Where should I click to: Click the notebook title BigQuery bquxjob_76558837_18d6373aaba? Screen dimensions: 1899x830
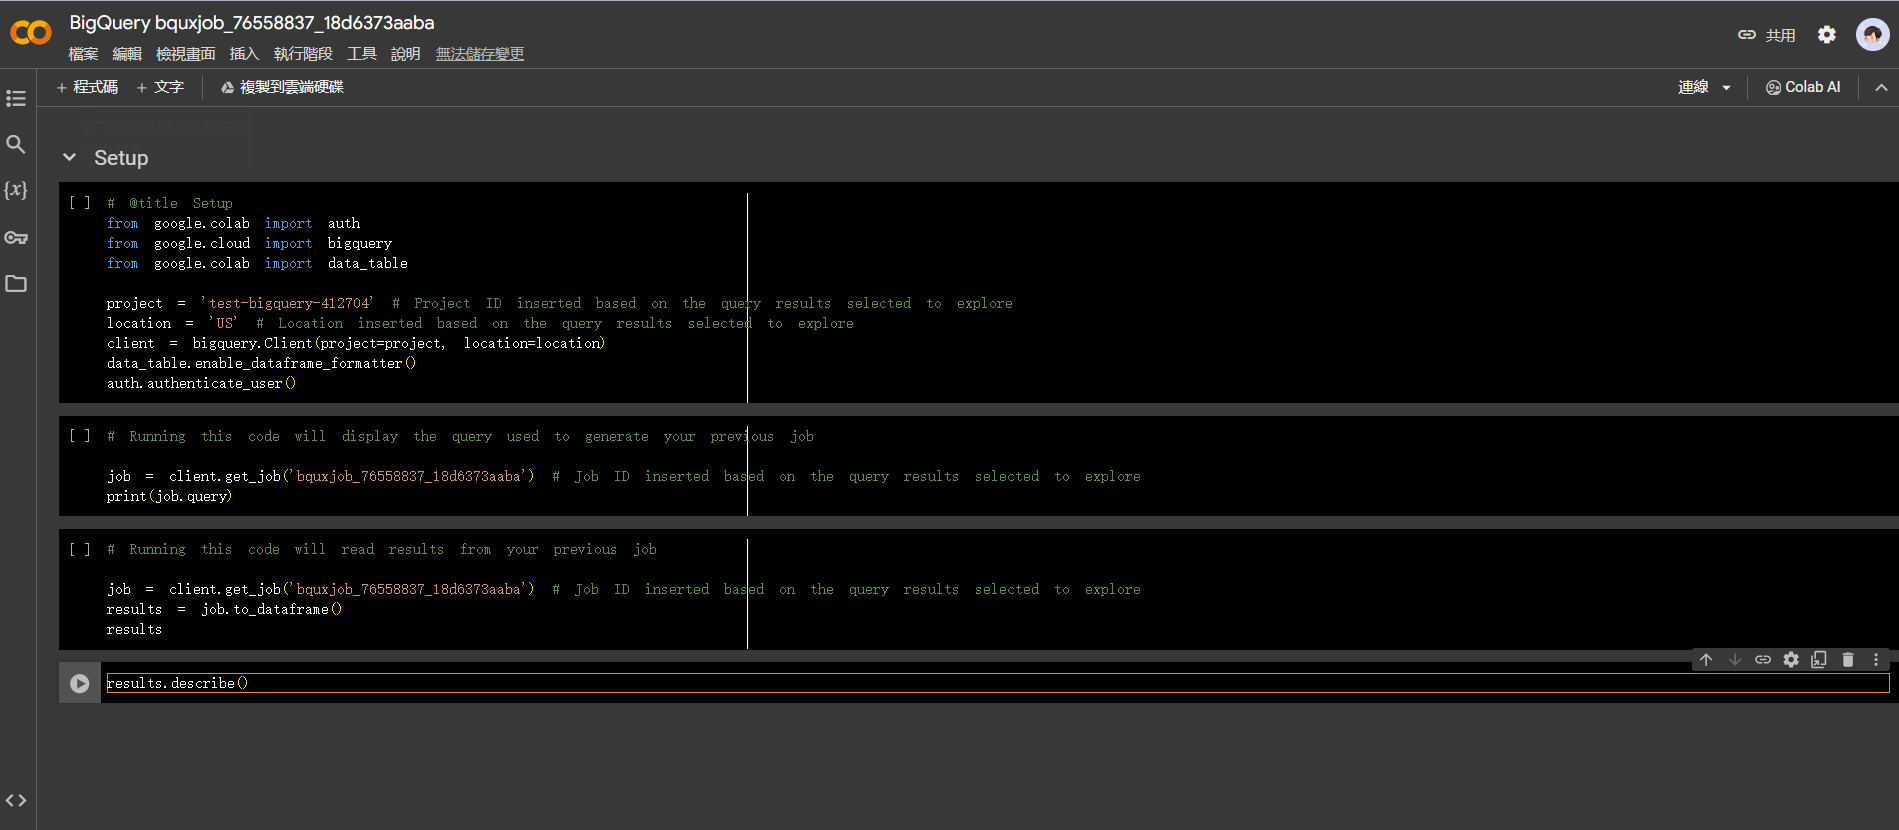[x=252, y=22]
